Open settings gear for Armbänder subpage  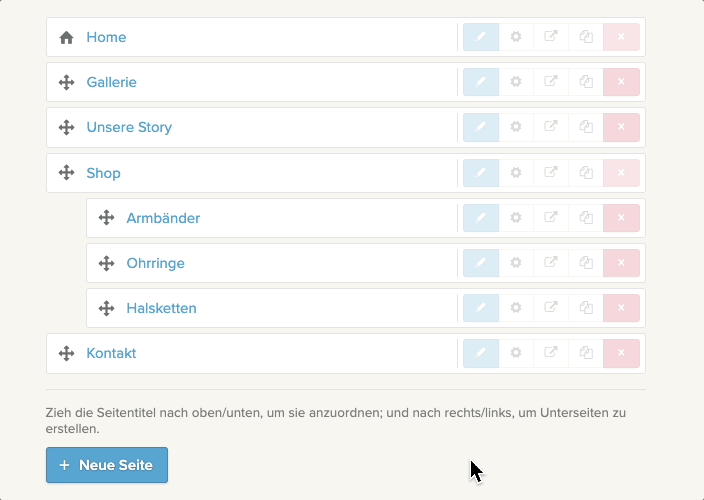click(516, 218)
